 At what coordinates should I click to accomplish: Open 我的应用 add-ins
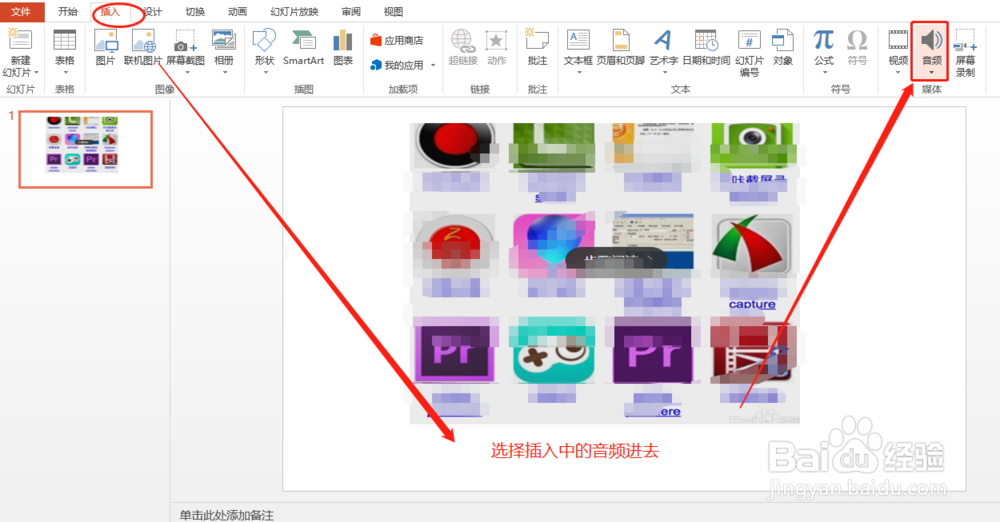[x=397, y=65]
